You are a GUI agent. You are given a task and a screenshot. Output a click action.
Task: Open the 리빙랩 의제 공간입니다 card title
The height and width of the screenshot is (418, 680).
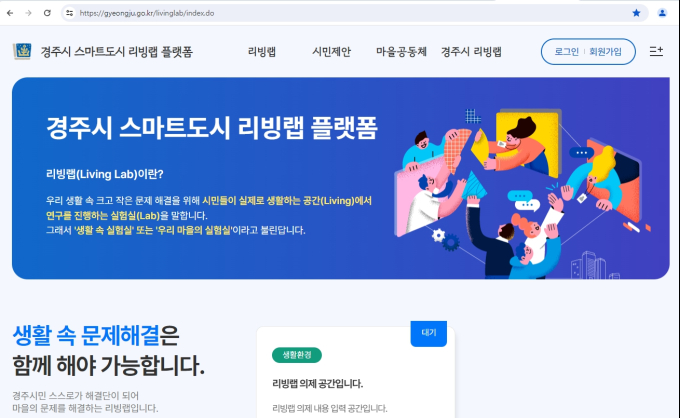click(317, 383)
